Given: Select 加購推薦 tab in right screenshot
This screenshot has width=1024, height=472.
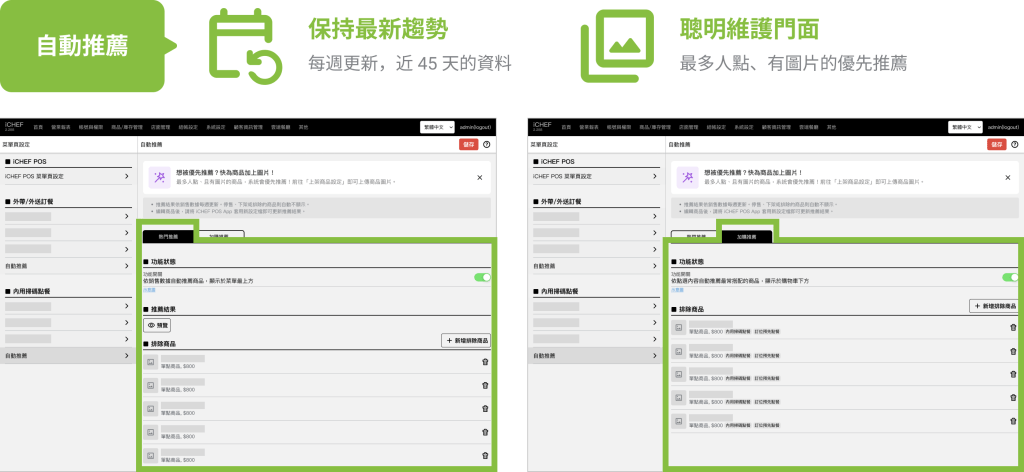Looking at the screenshot, I should point(746,237).
